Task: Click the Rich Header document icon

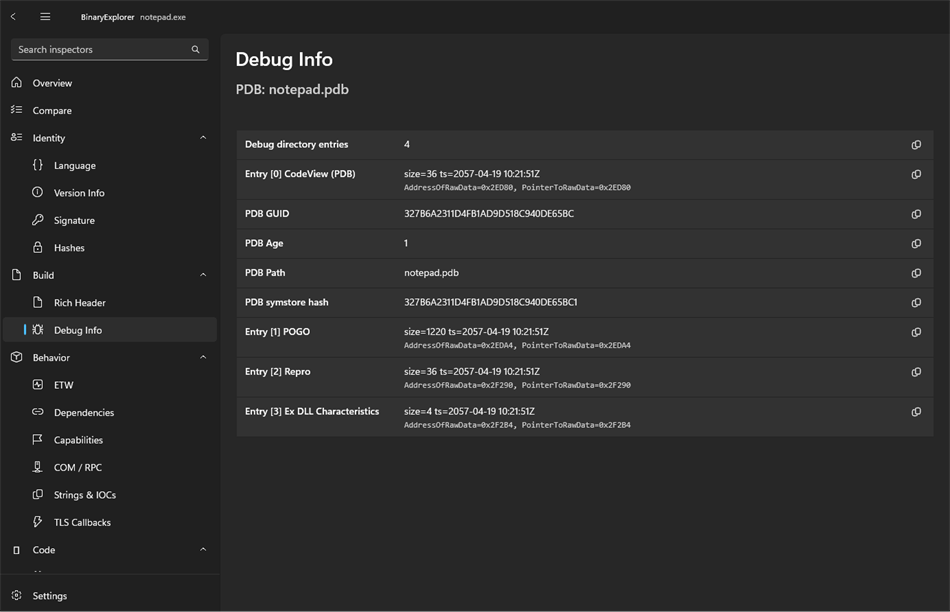Action: tap(38, 302)
